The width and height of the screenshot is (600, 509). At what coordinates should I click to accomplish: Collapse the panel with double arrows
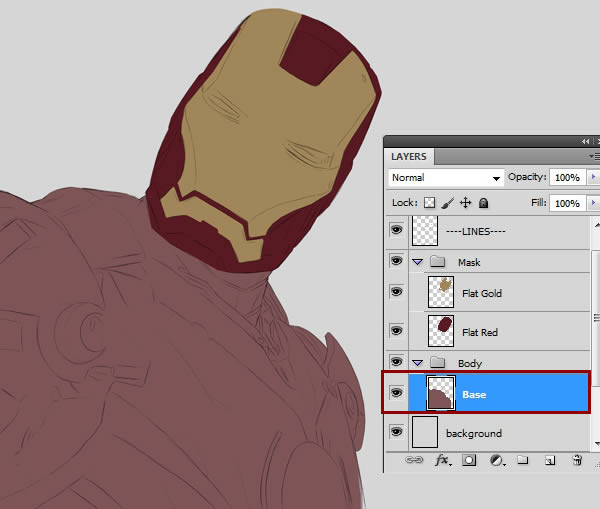[x=585, y=141]
